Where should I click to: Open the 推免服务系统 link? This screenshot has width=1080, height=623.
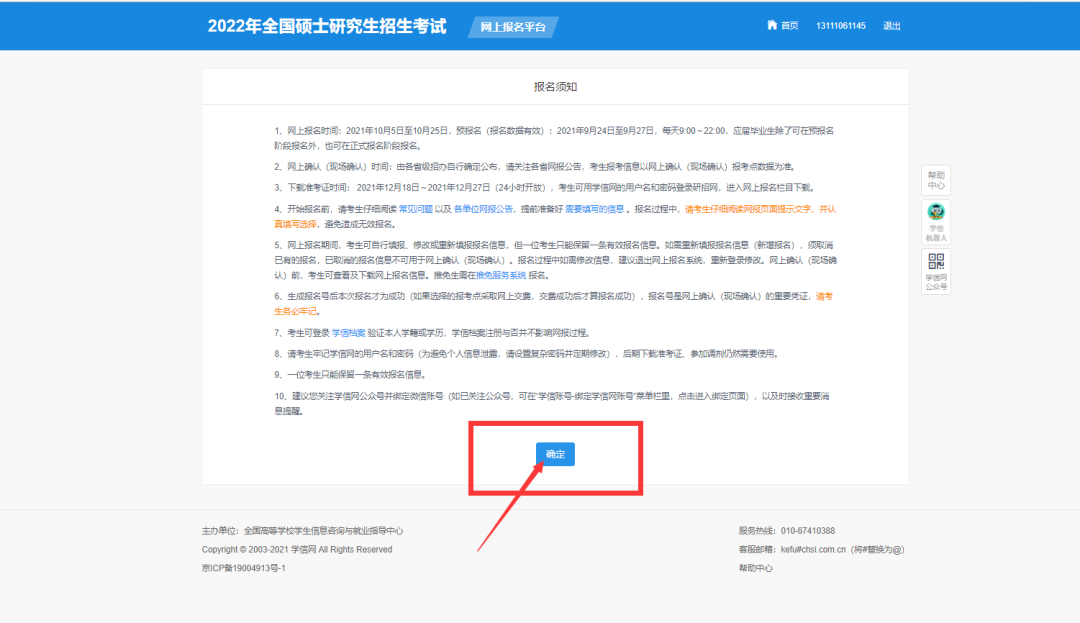pos(501,275)
